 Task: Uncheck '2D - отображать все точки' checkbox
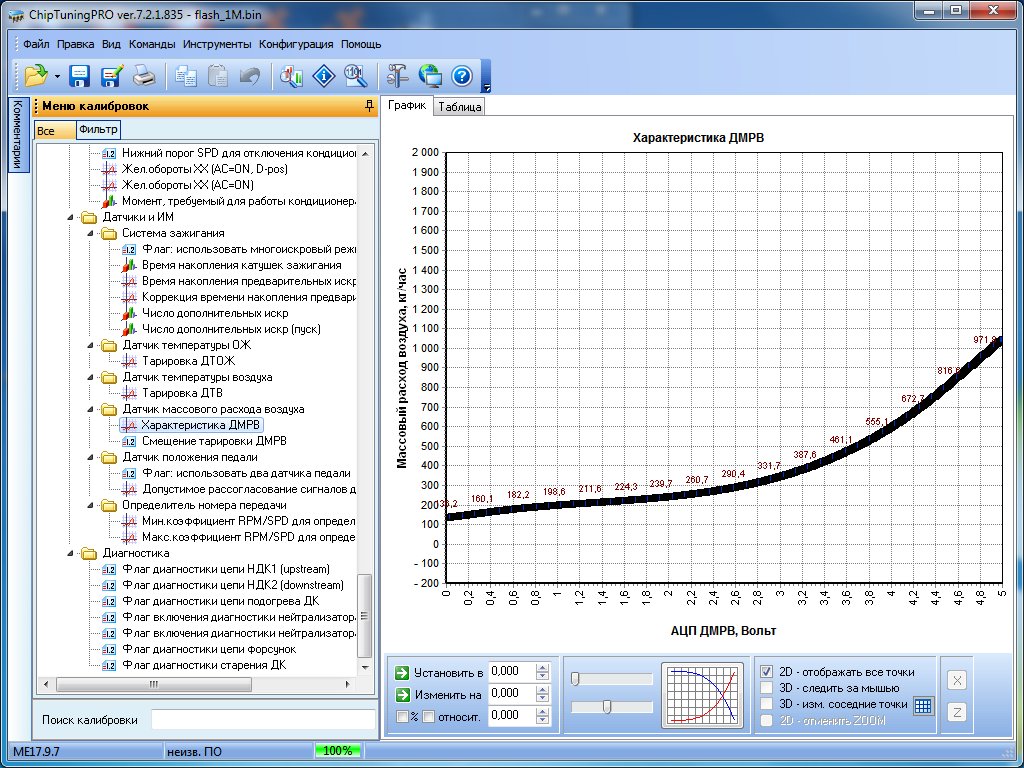(x=767, y=672)
